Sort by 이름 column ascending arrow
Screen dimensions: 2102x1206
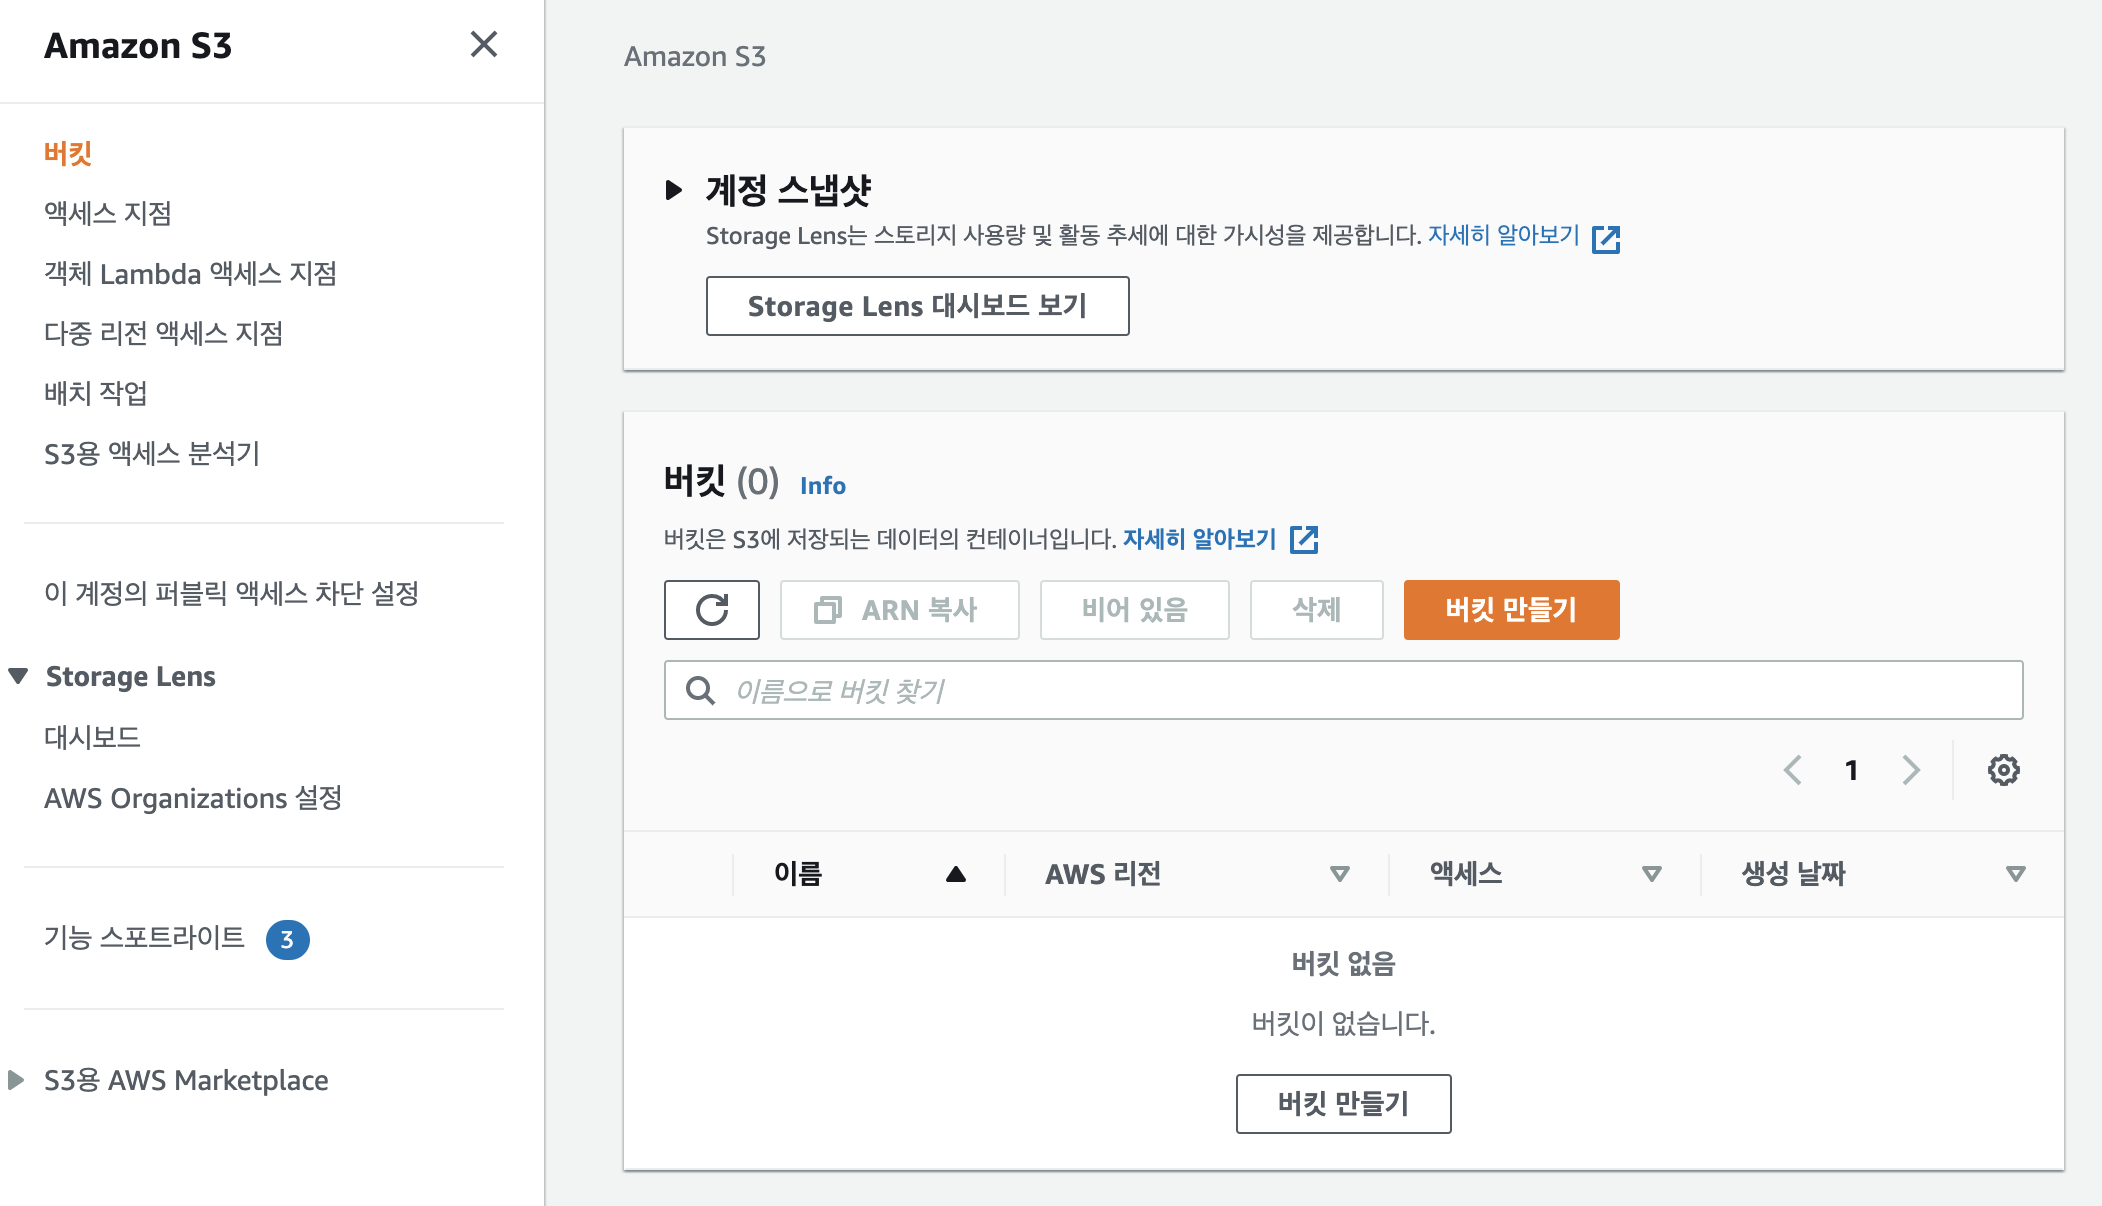(x=955, y=874)
